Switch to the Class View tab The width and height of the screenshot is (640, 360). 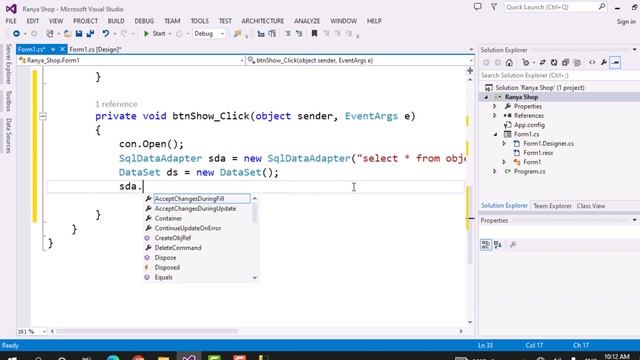(x=591, y=206)
